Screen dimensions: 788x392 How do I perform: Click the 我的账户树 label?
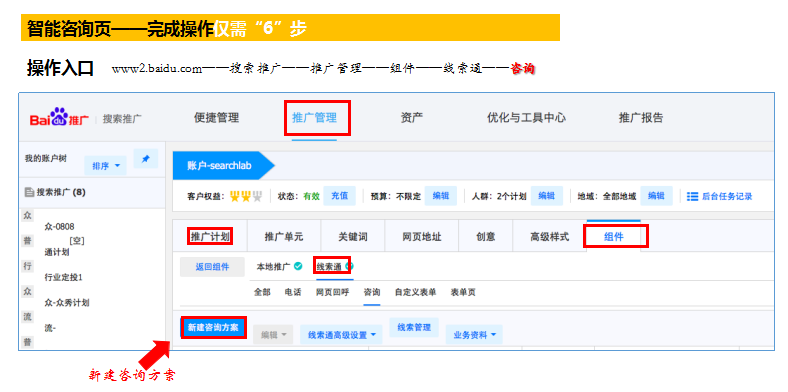point(46,158)
